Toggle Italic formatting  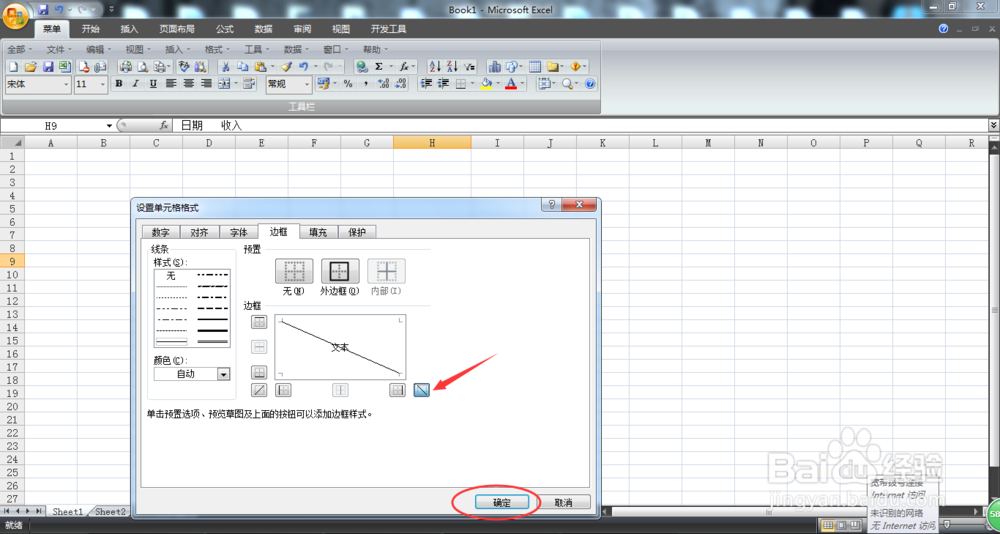135,84
